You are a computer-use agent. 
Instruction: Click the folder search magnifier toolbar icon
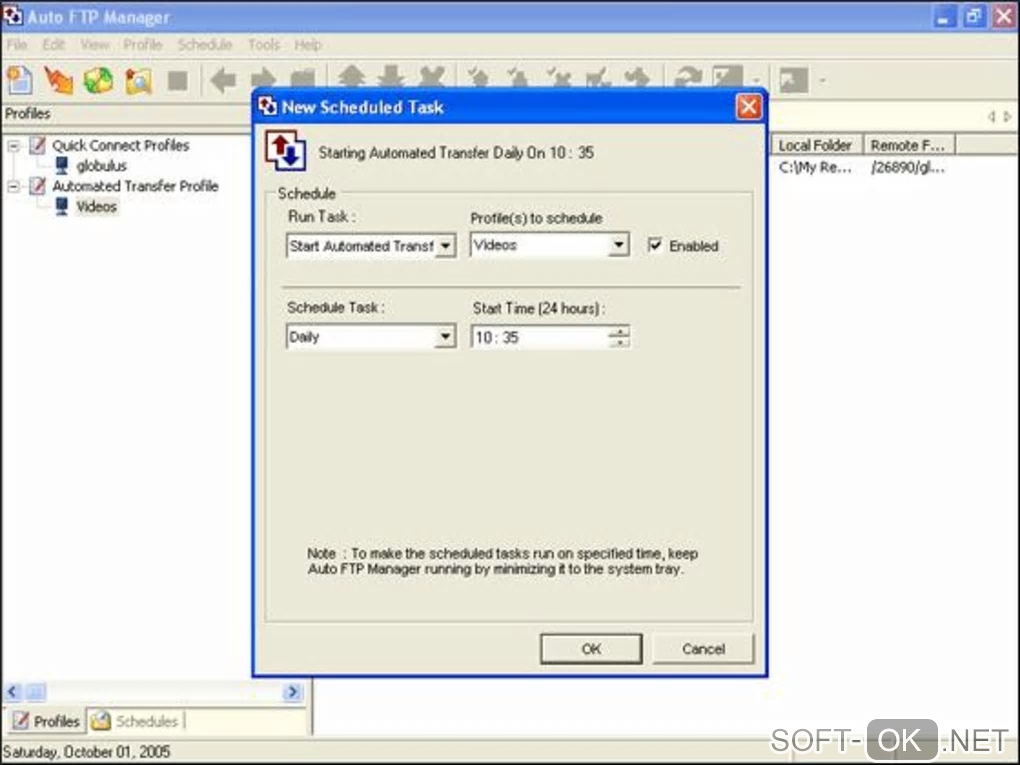(x=139, y=81)
